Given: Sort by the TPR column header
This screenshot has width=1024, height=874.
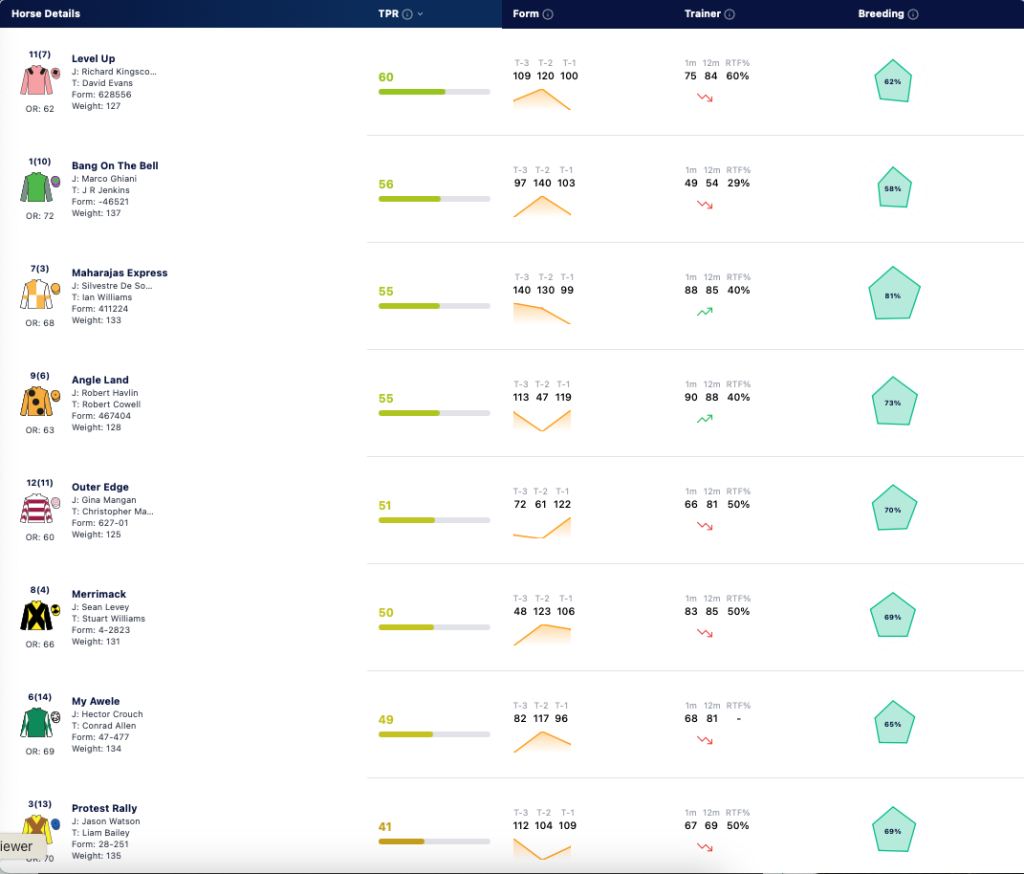Looking at the screenshot, I should 389,14.
